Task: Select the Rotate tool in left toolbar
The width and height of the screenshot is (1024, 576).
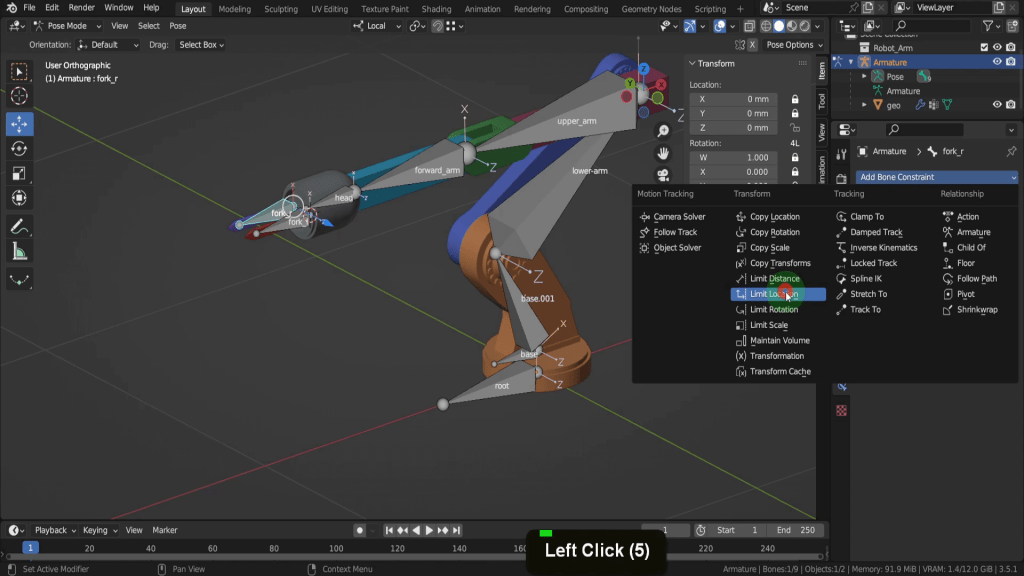Action: pos(19,149)
